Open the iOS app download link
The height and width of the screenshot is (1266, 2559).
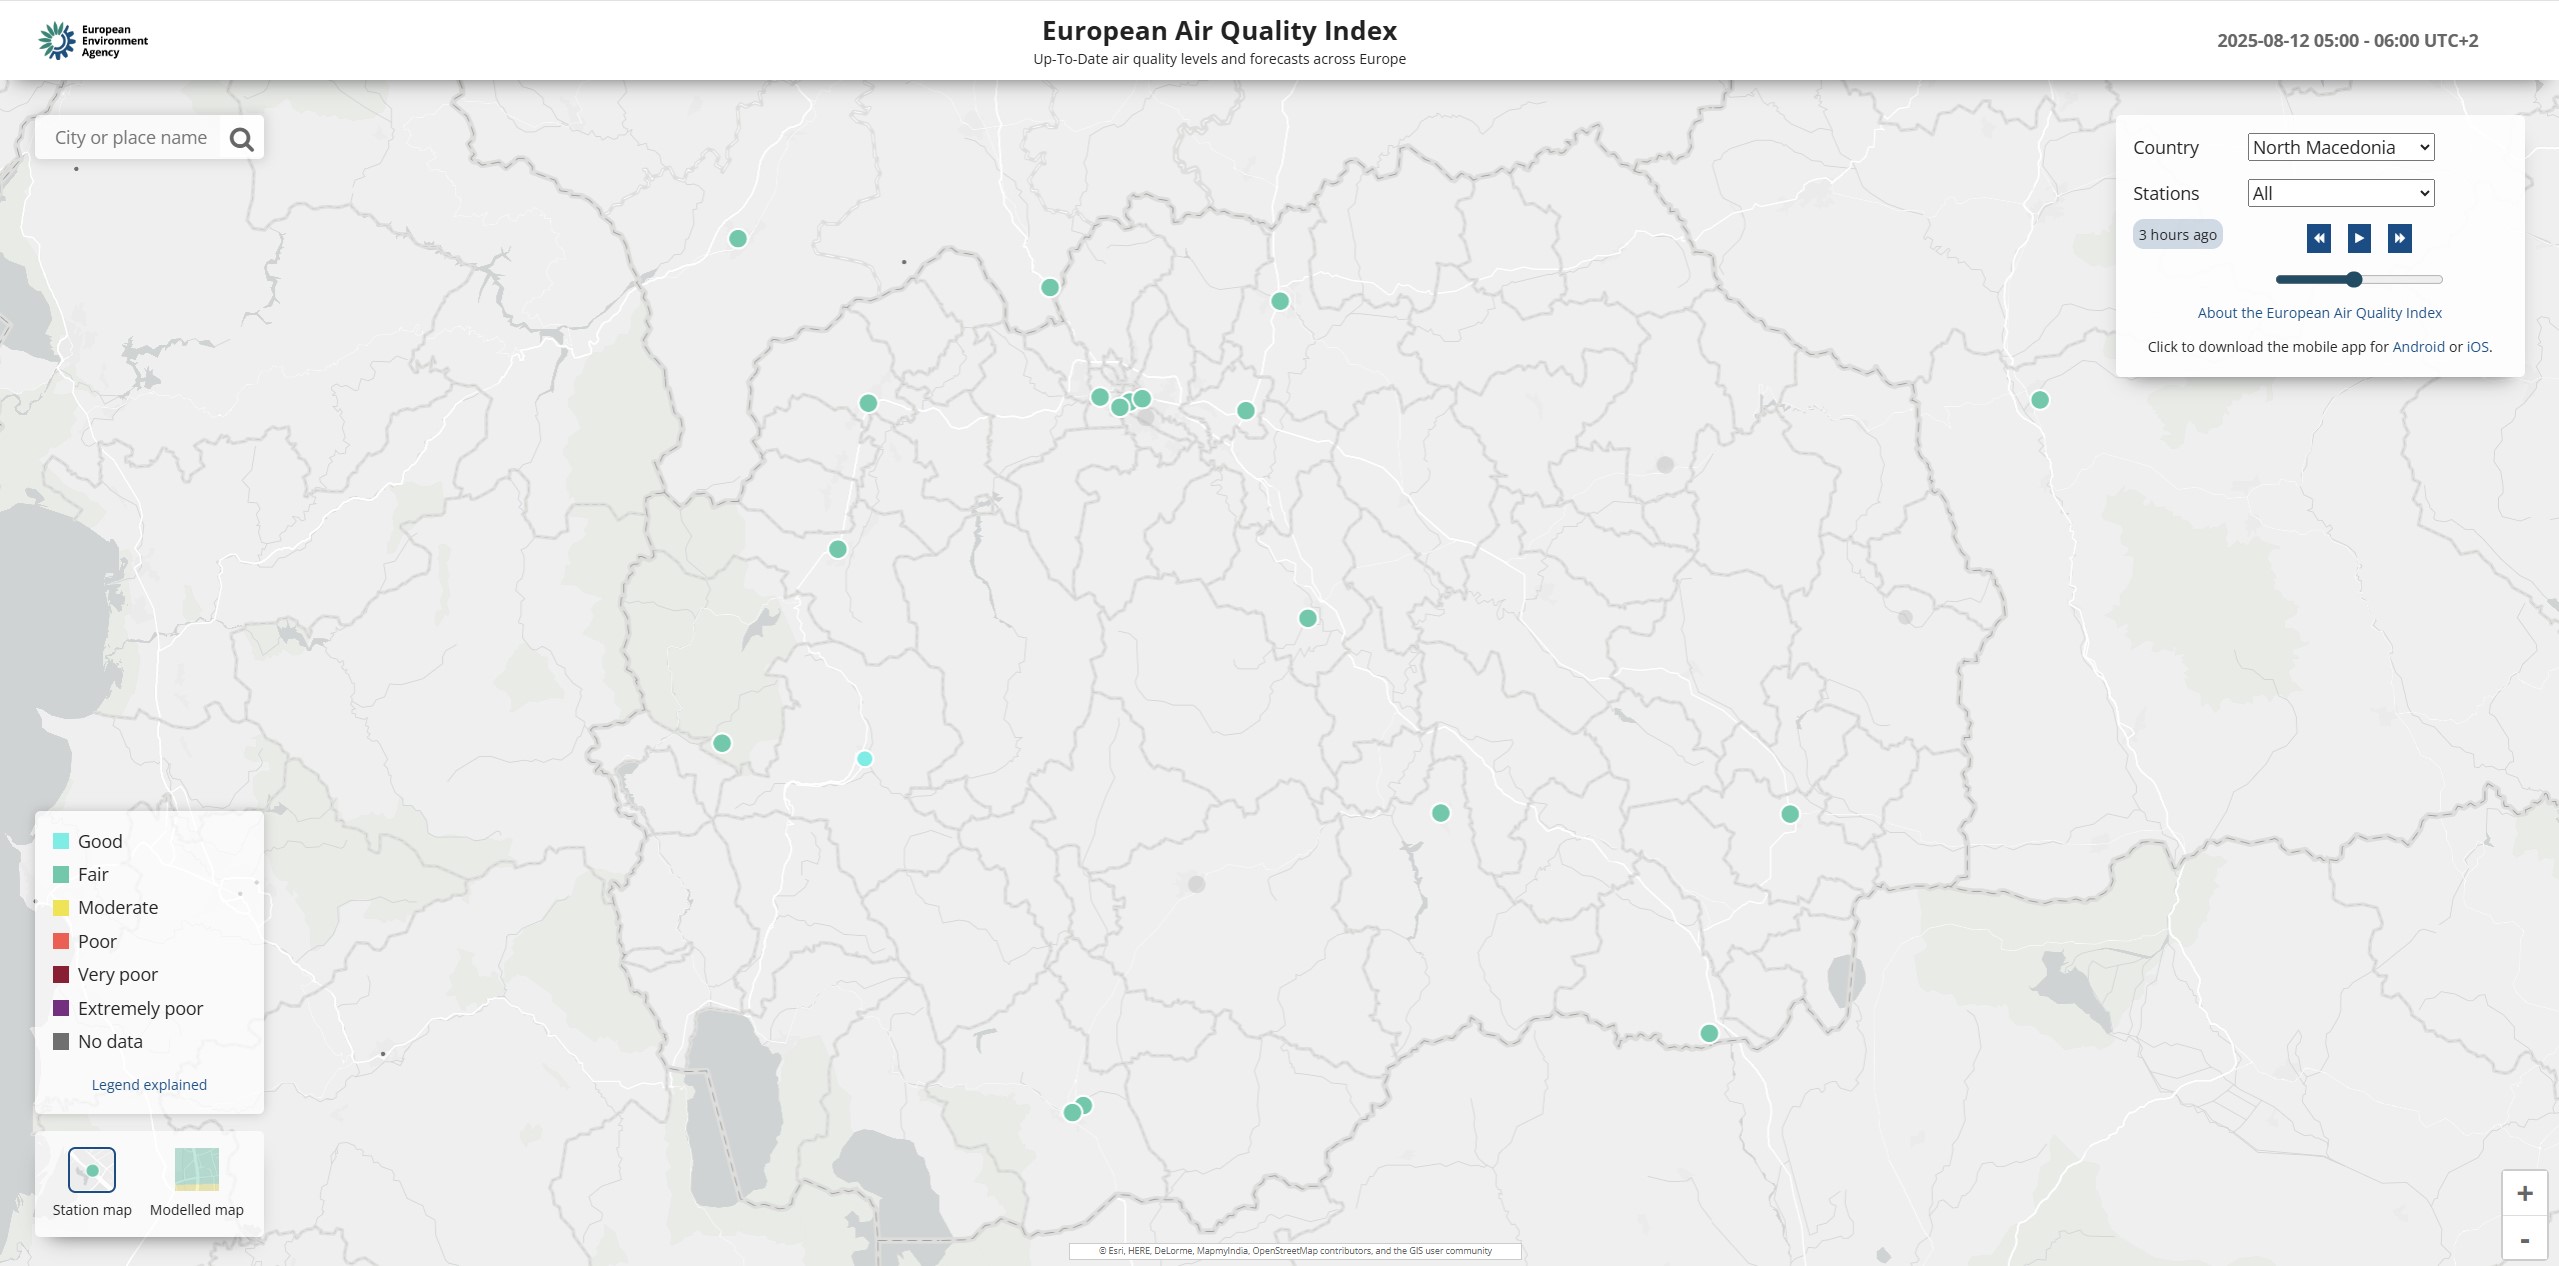tap(2476, 347)
